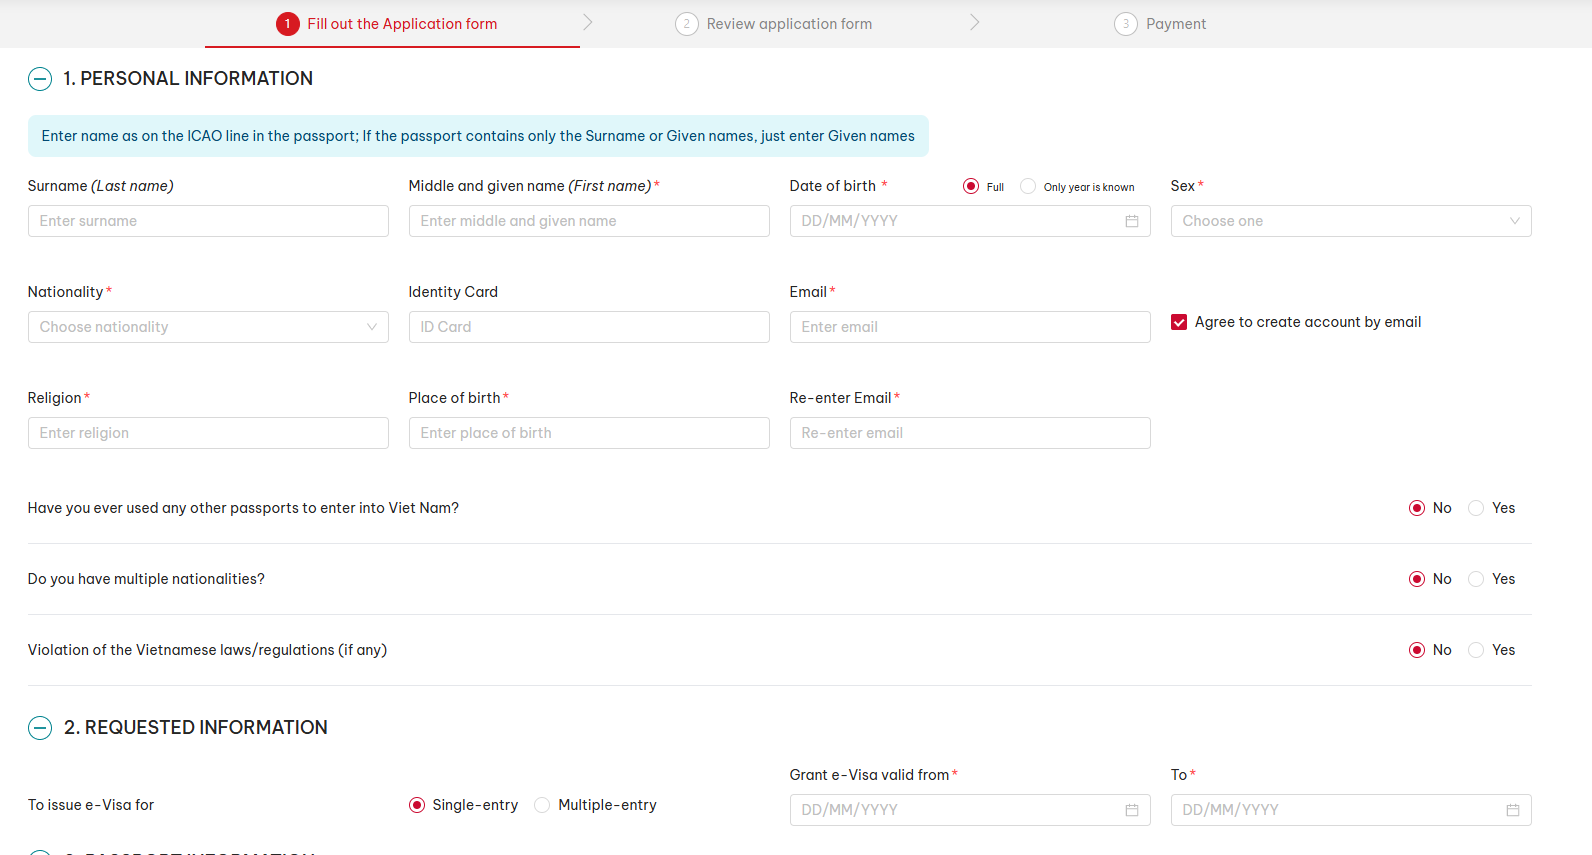Go to the Payment step

(x=1160, y=24)
